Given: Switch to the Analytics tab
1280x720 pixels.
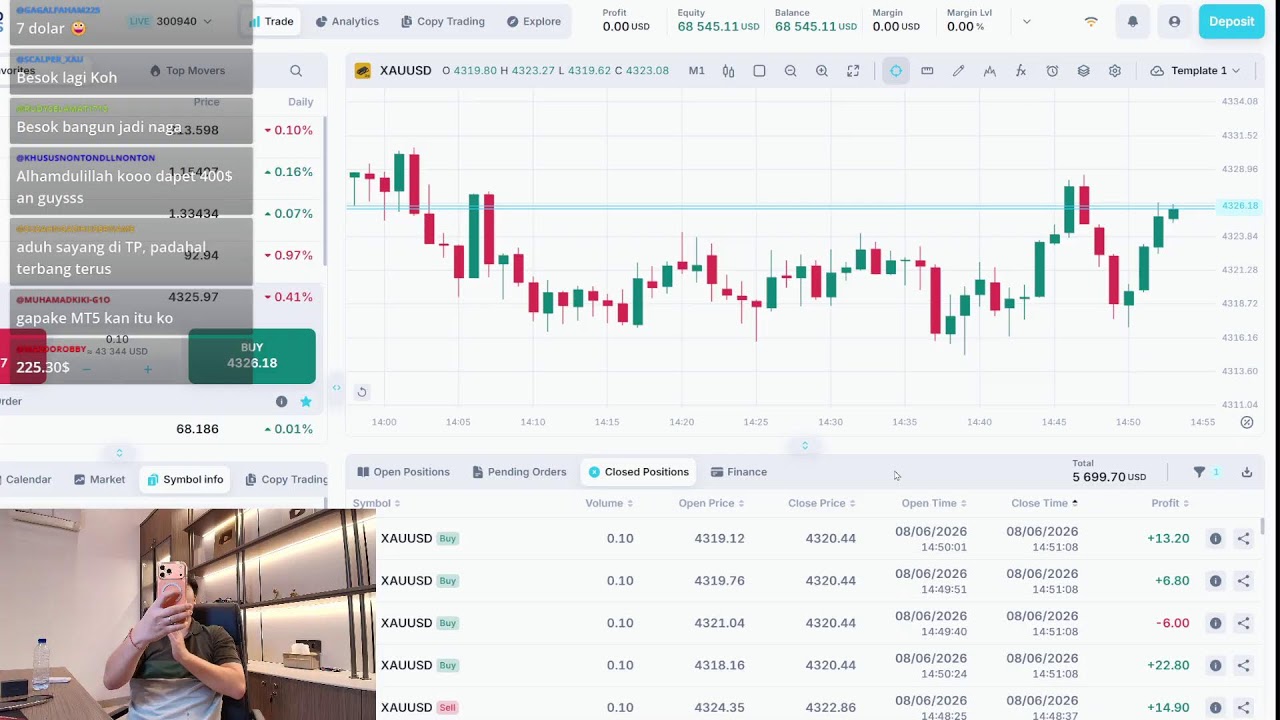Looking at the screenshot, I should coord(347,21).
